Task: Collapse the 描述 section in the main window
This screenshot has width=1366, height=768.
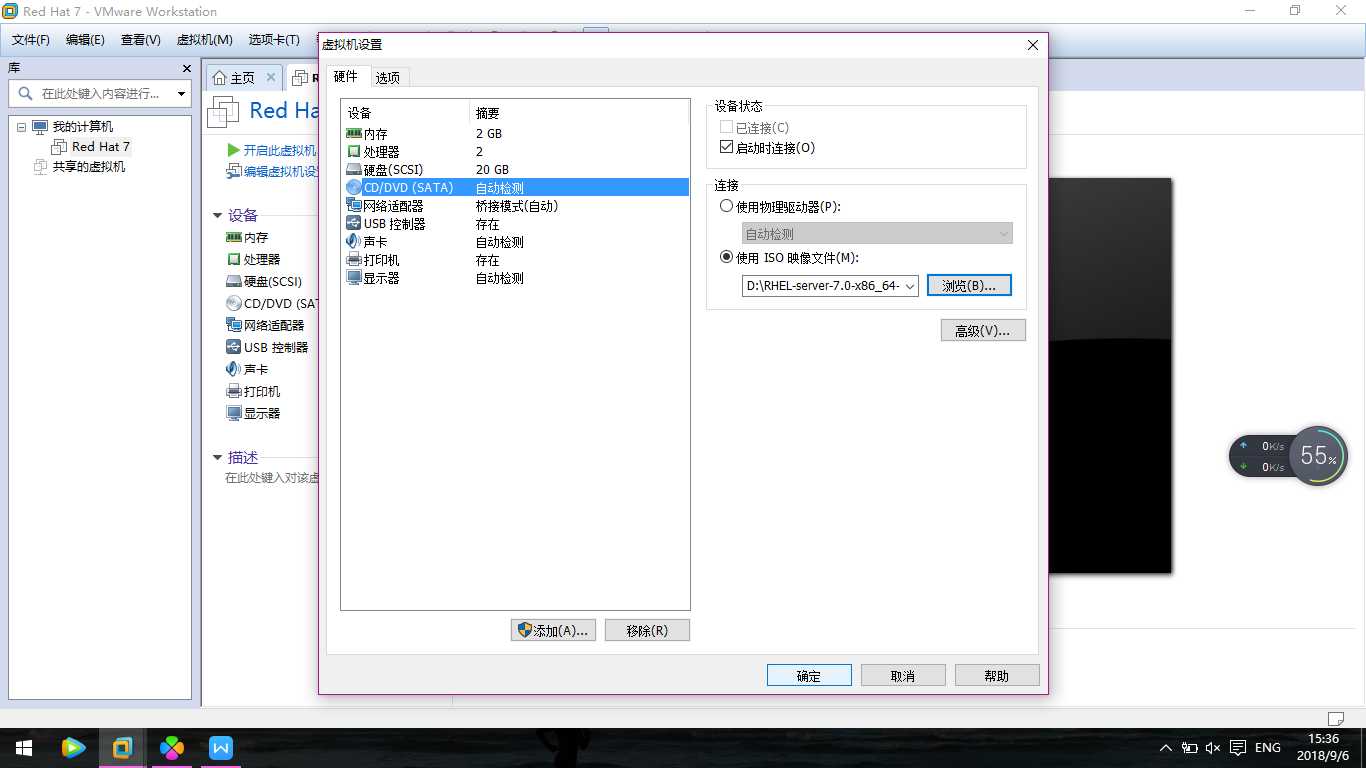Action: pyautogui.click(x=217, y=457)
